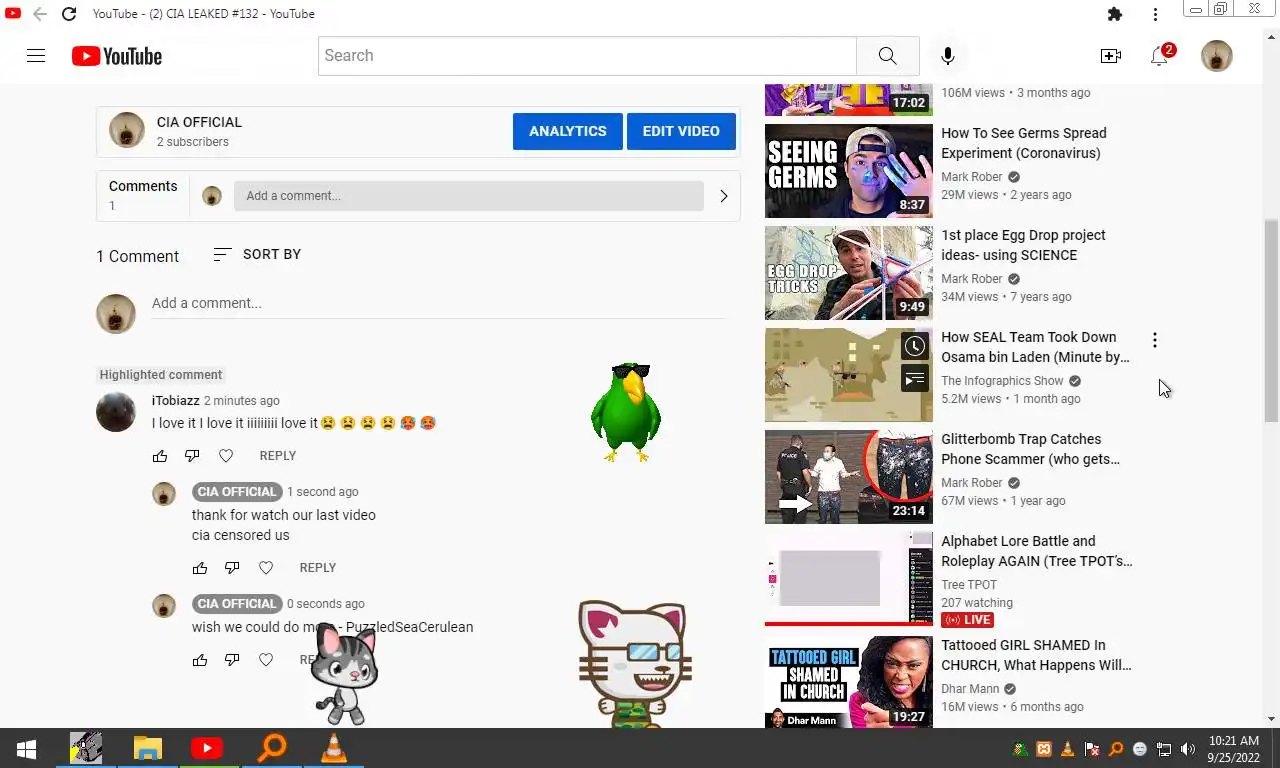
Task: Like iTobiazz's comment with thumbs up
Action: [x=160, y=455]
